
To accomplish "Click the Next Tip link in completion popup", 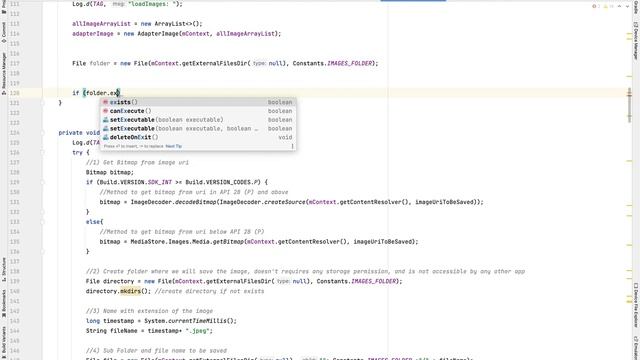I will click(x=173, y=146).
